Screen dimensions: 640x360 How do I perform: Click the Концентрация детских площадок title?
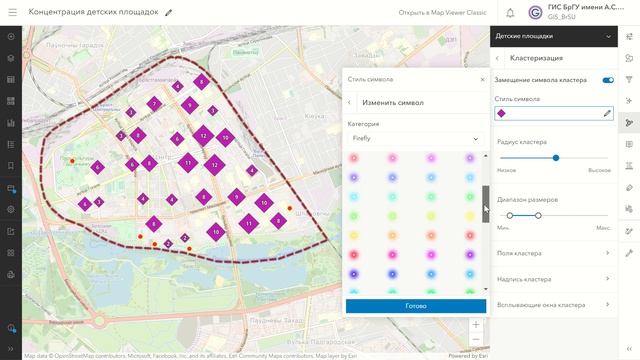click(93, 12)
